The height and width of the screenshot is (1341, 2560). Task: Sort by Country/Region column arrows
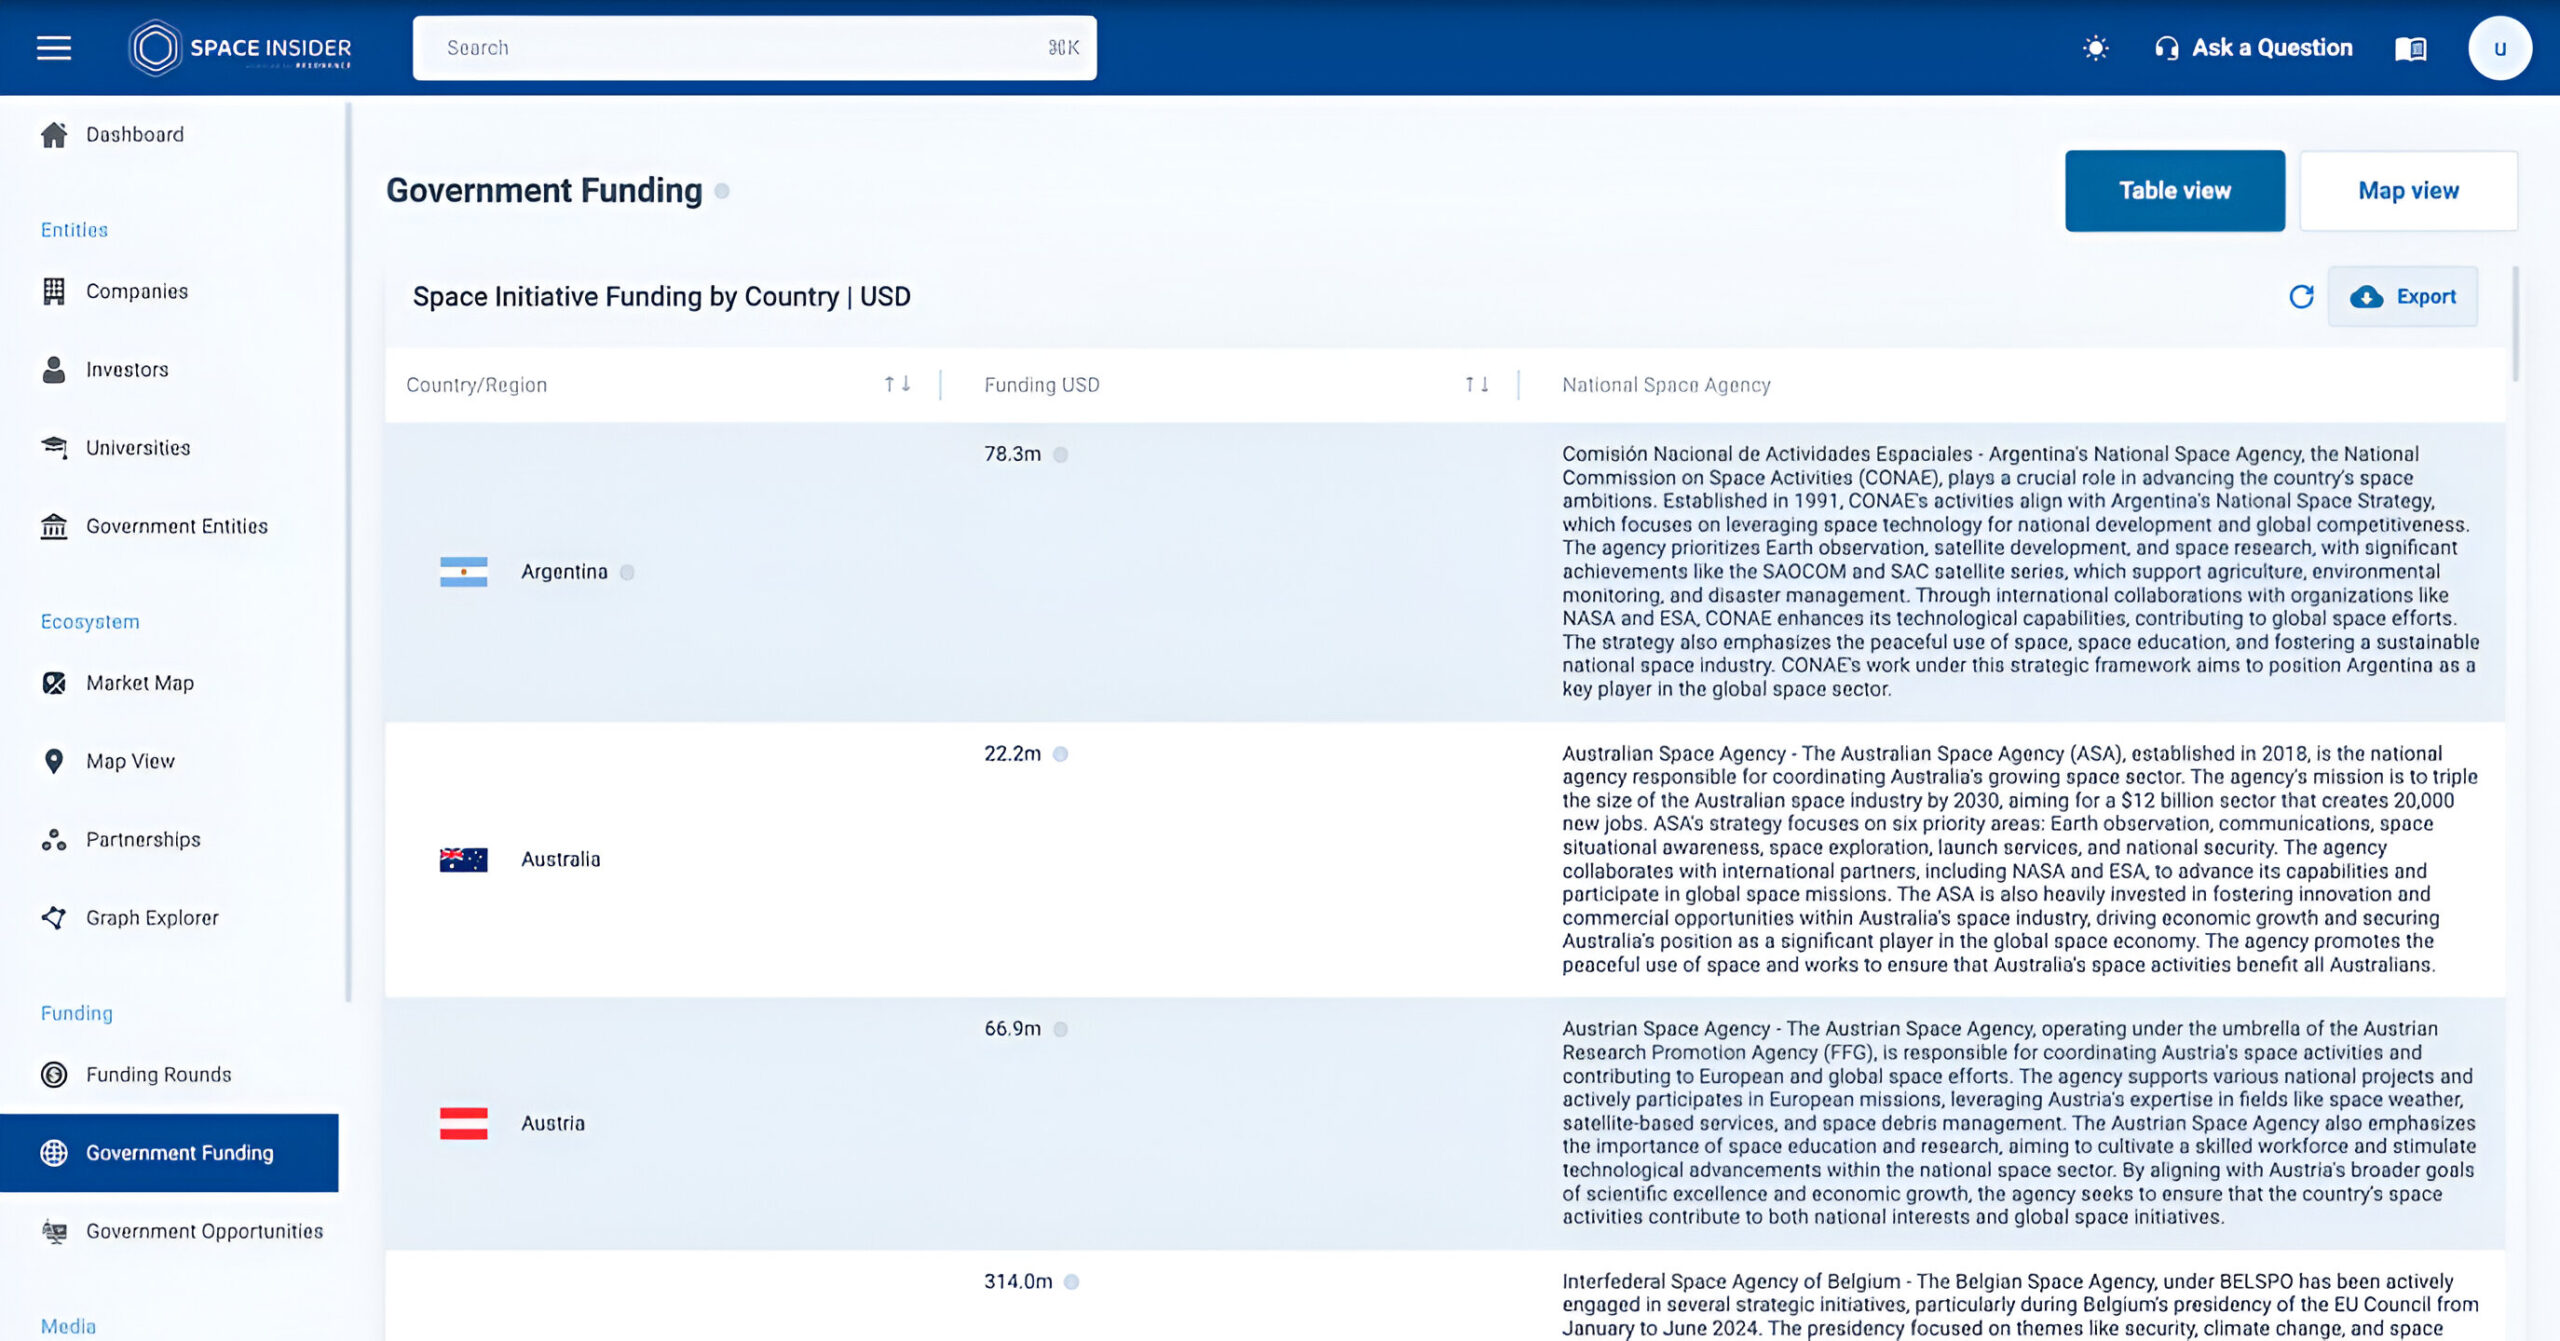[897, 384]
